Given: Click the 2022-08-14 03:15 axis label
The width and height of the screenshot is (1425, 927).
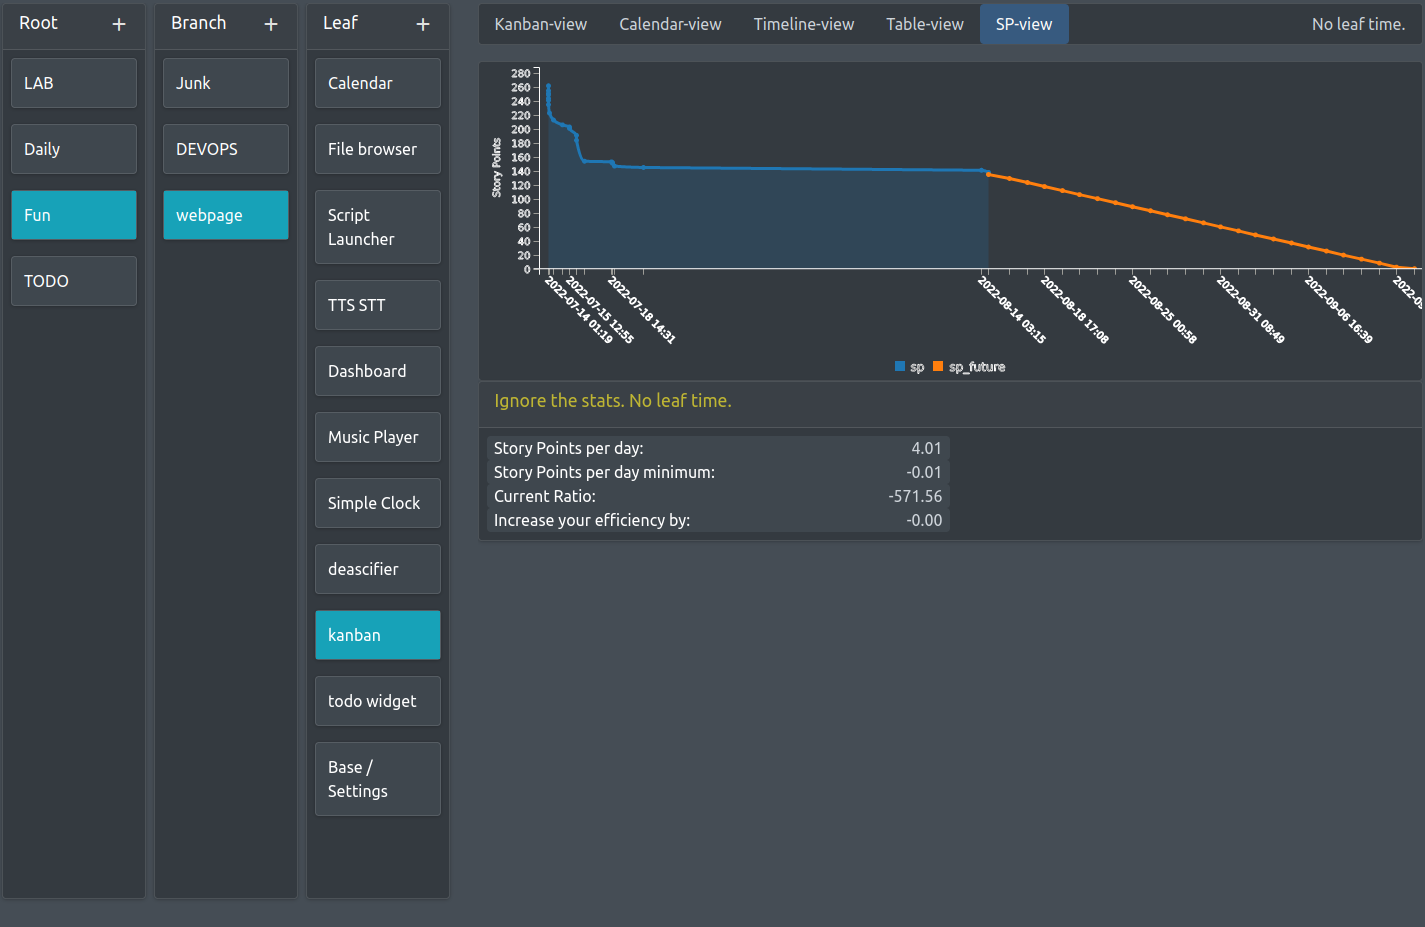Looking at the screenshot, I should click(x=1012, y=311).
